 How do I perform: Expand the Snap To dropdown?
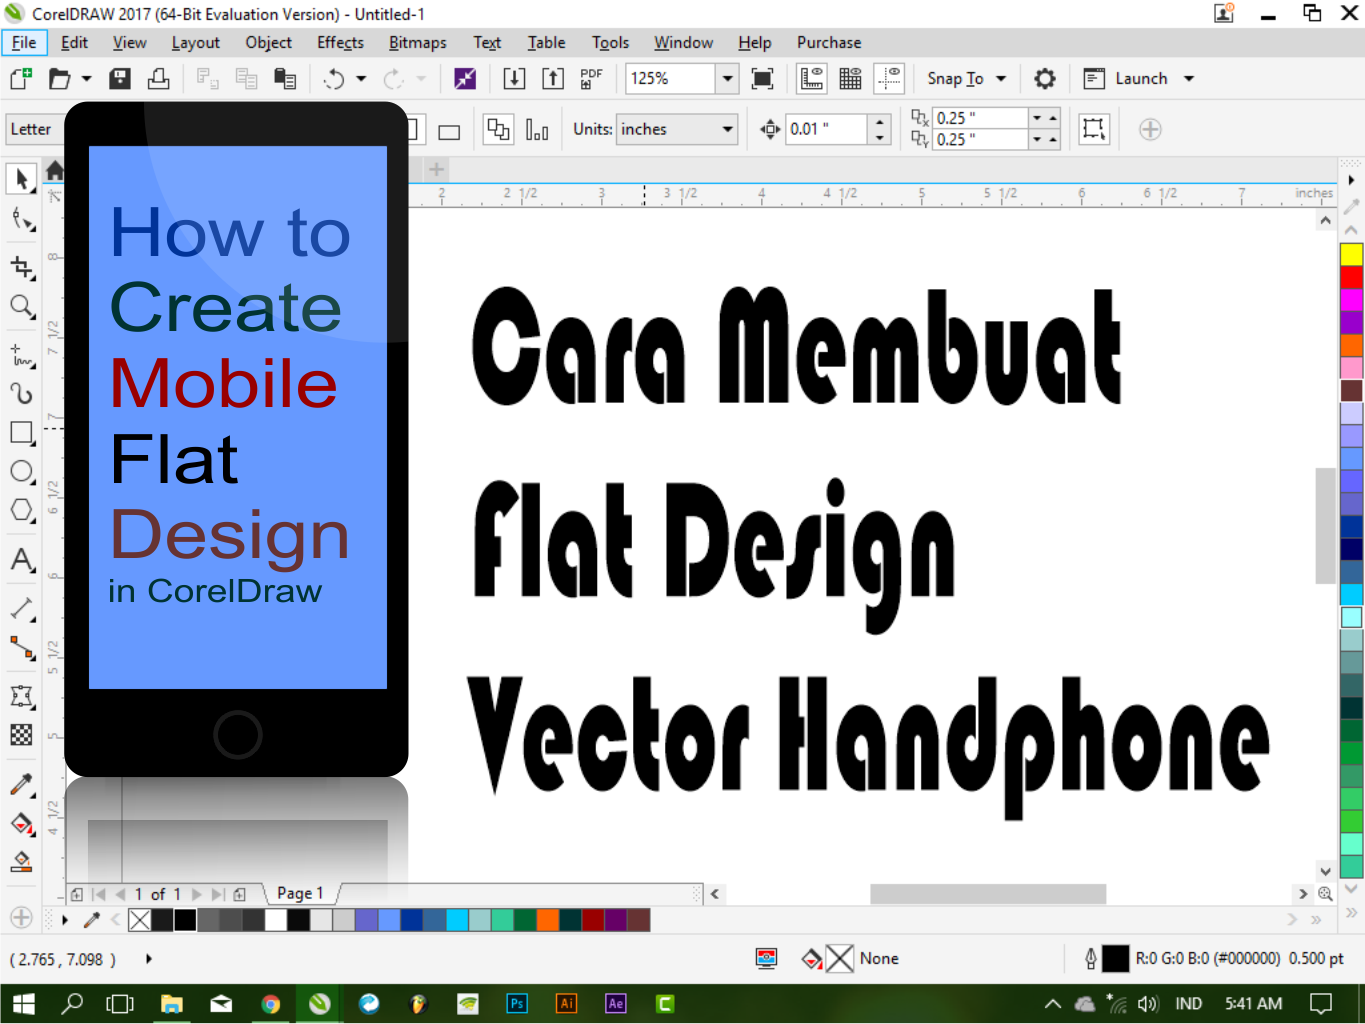click(x=1001, y=78)
